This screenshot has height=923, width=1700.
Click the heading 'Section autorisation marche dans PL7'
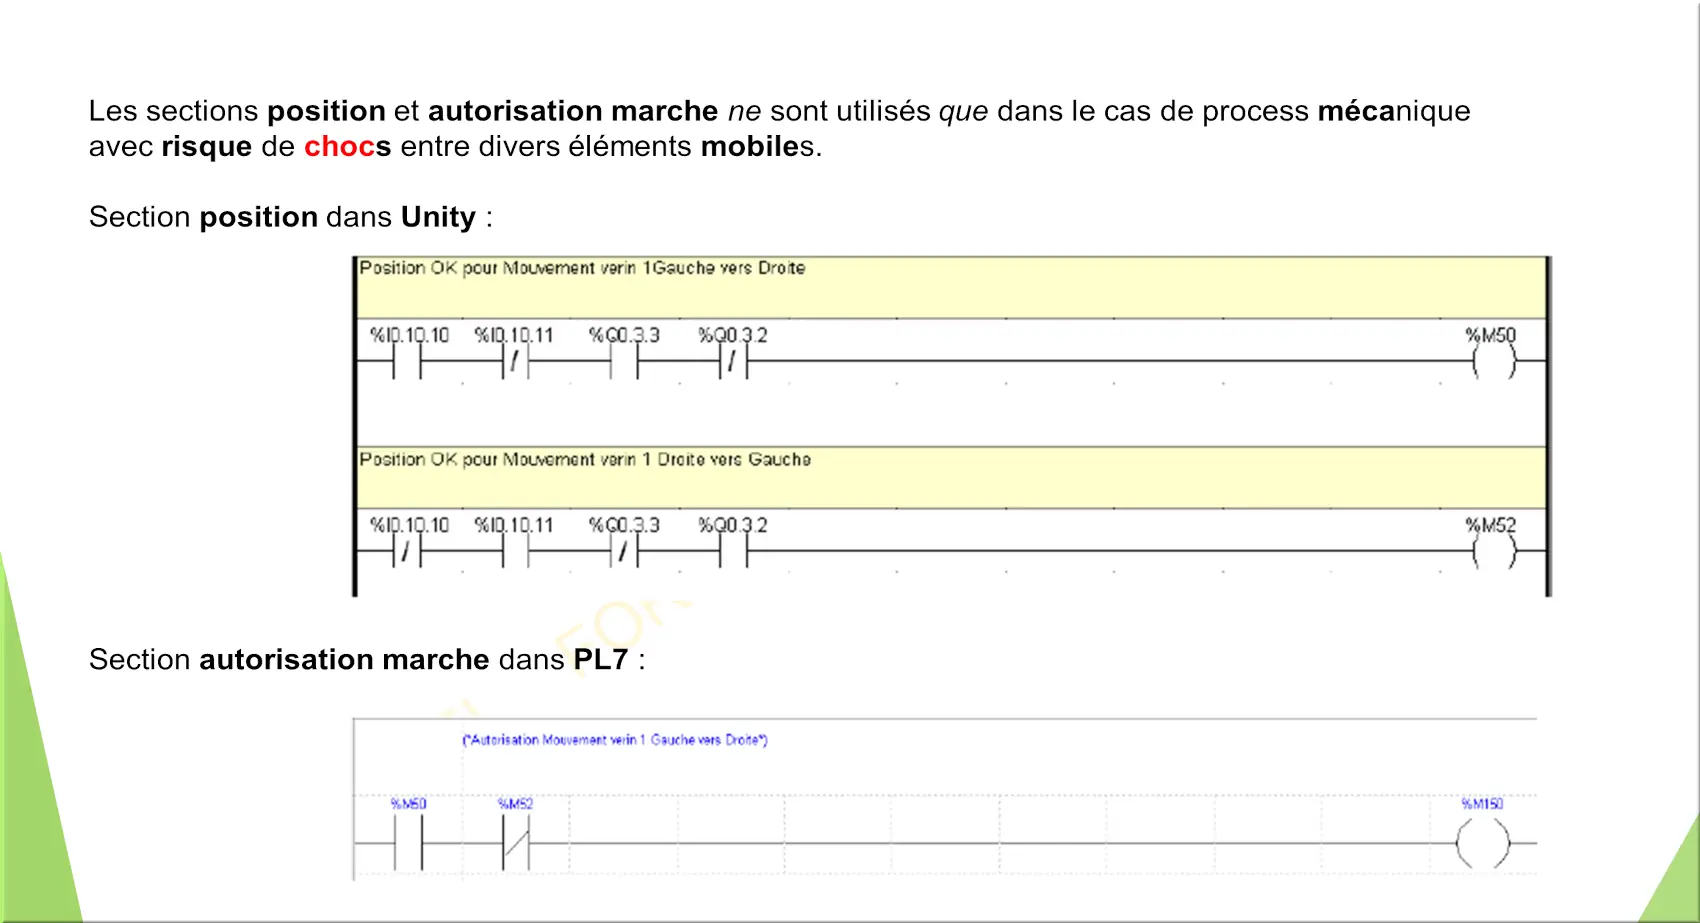pos(367,660)
